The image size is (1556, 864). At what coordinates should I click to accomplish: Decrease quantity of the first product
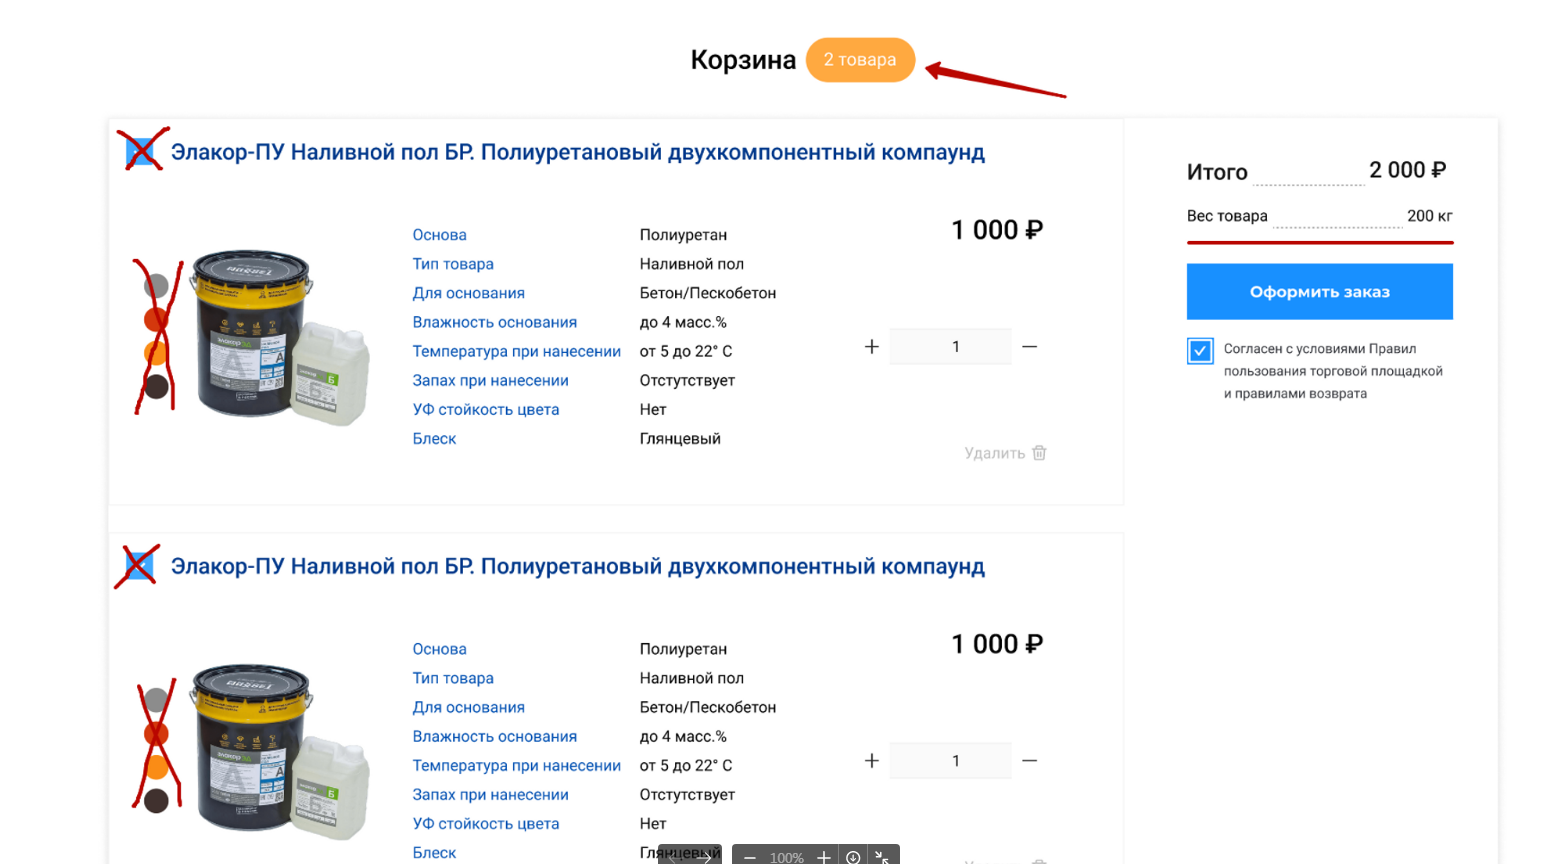(x=1029, y=347)
